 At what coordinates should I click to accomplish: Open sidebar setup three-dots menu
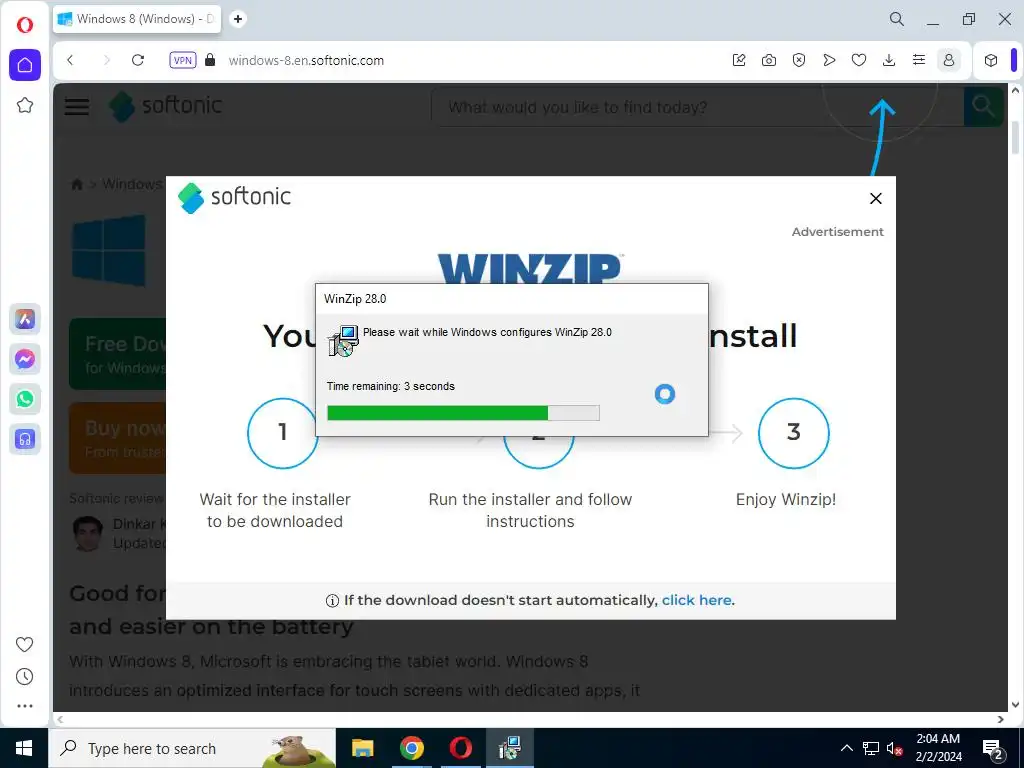pos(25,706)
